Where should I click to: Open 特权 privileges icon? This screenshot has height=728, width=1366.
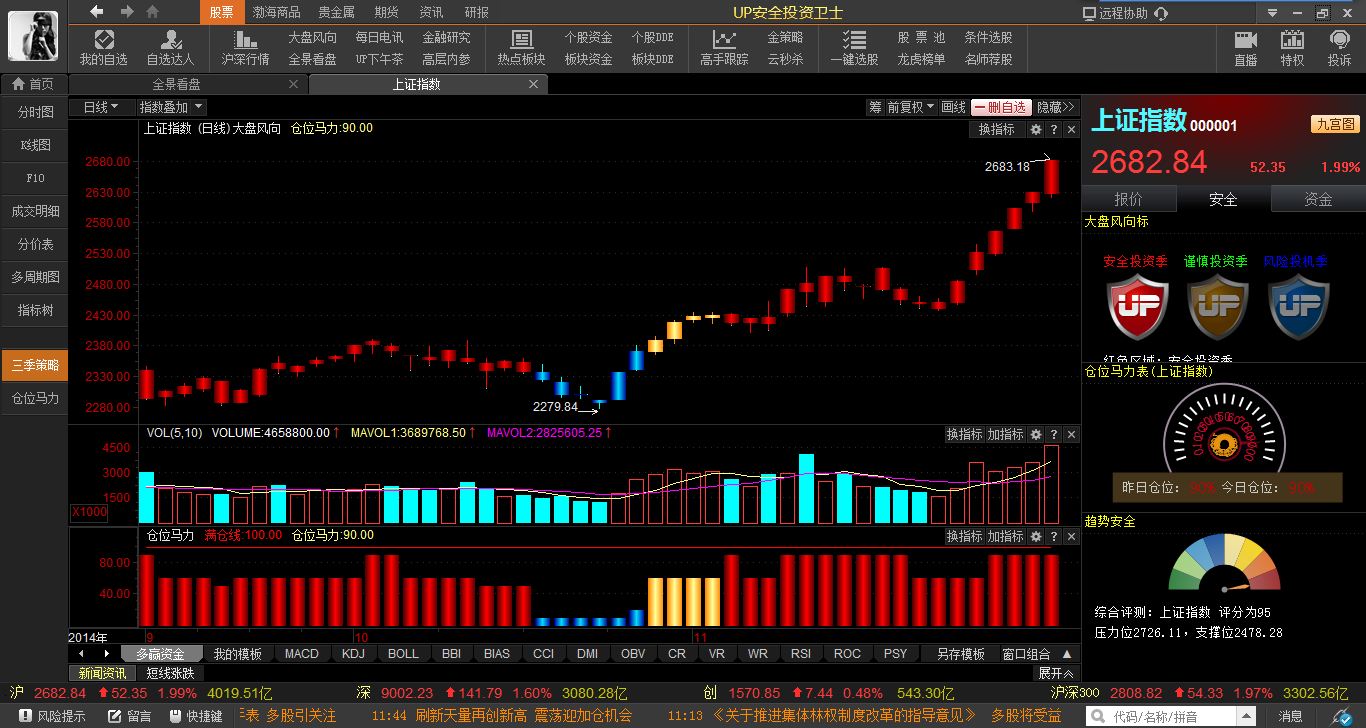click(x=1292, y=47)
